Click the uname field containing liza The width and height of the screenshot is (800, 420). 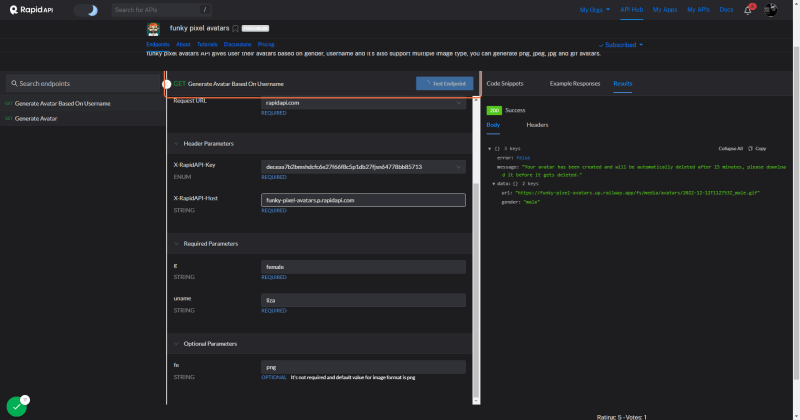[x=363, y=300]
